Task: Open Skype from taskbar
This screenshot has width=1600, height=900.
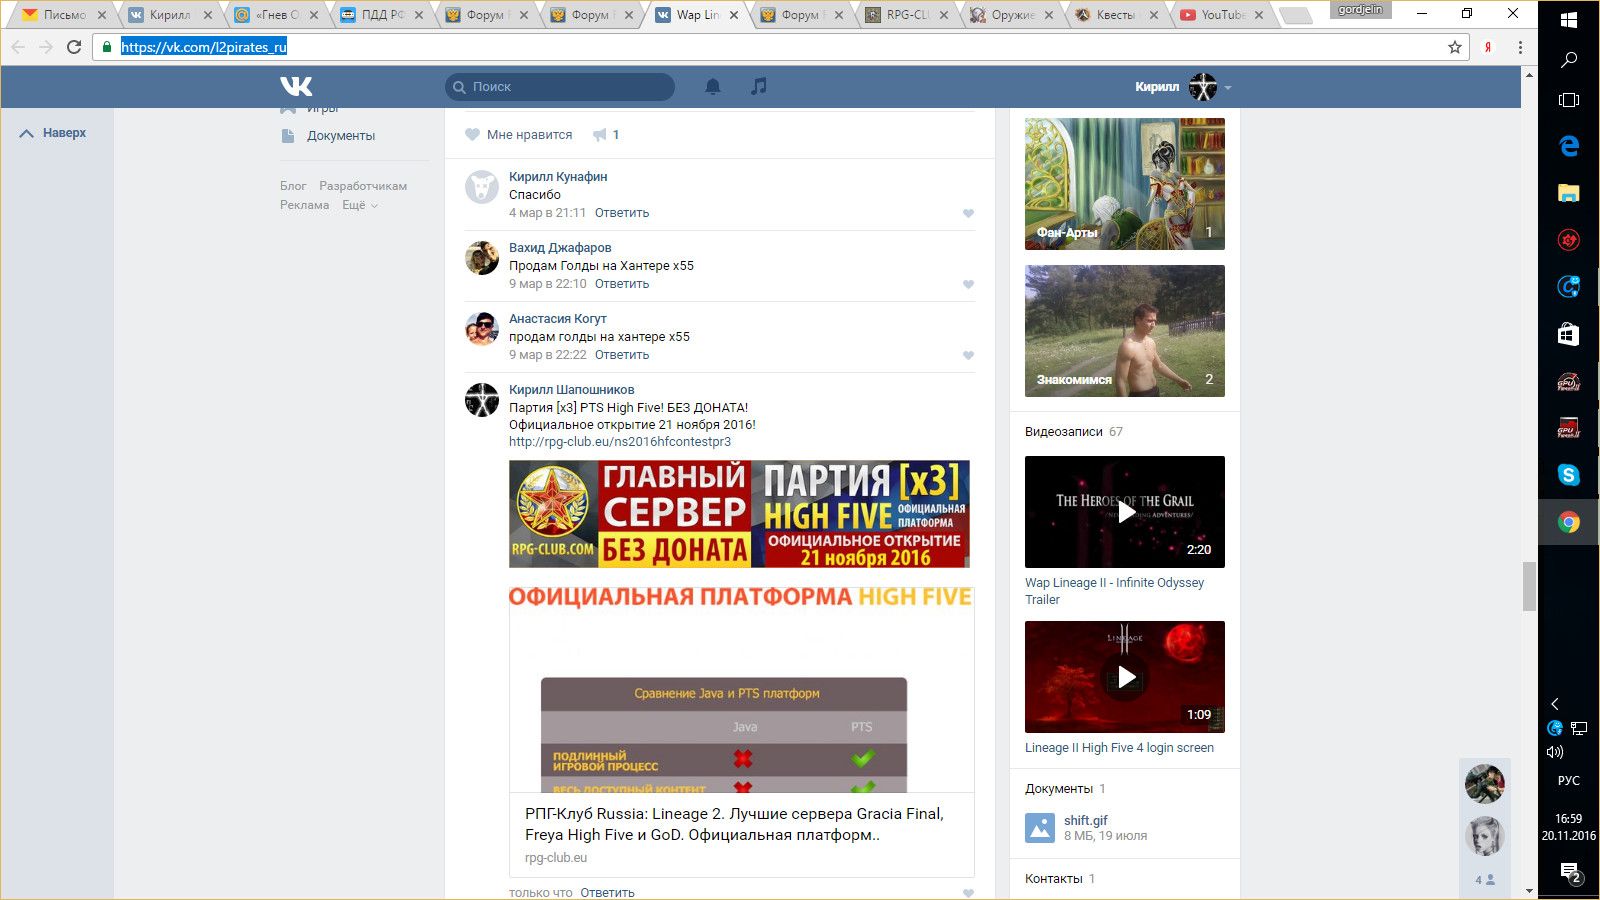Action: pyautogui.click(x=1569, y=475)
